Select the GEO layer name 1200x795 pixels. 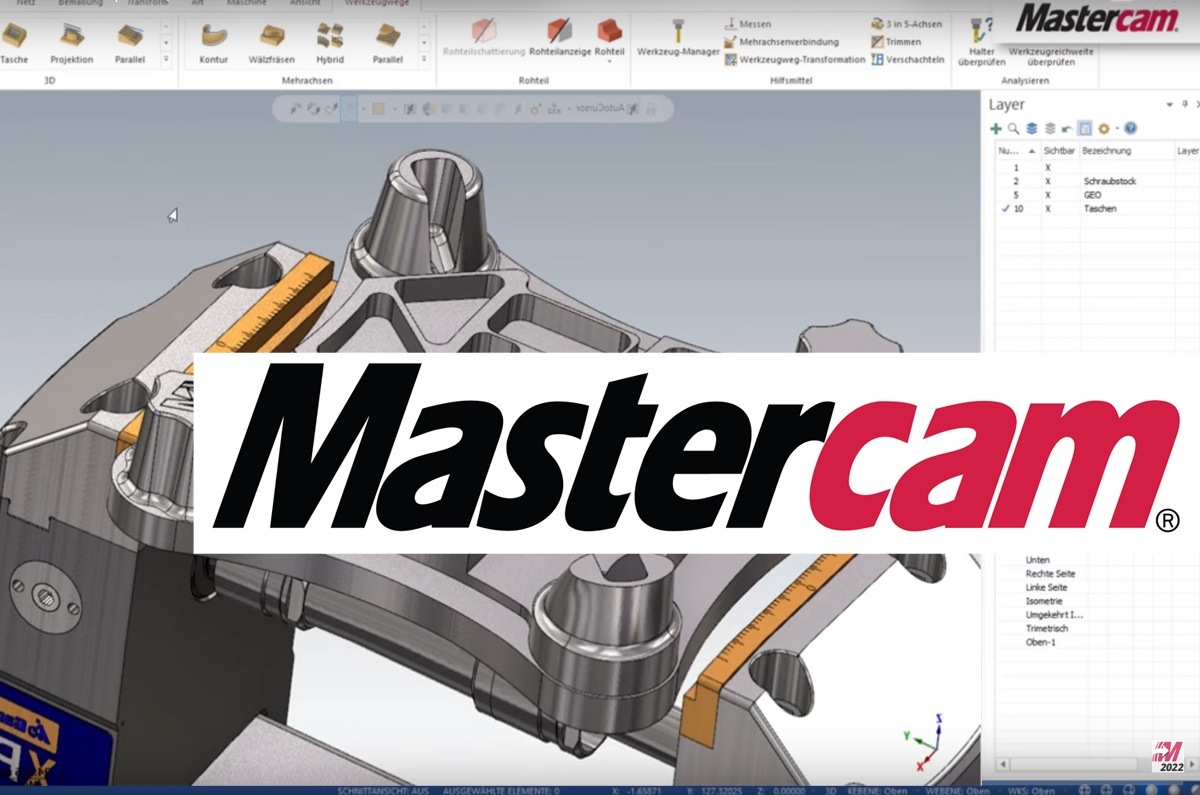[x=1092, y=196]
